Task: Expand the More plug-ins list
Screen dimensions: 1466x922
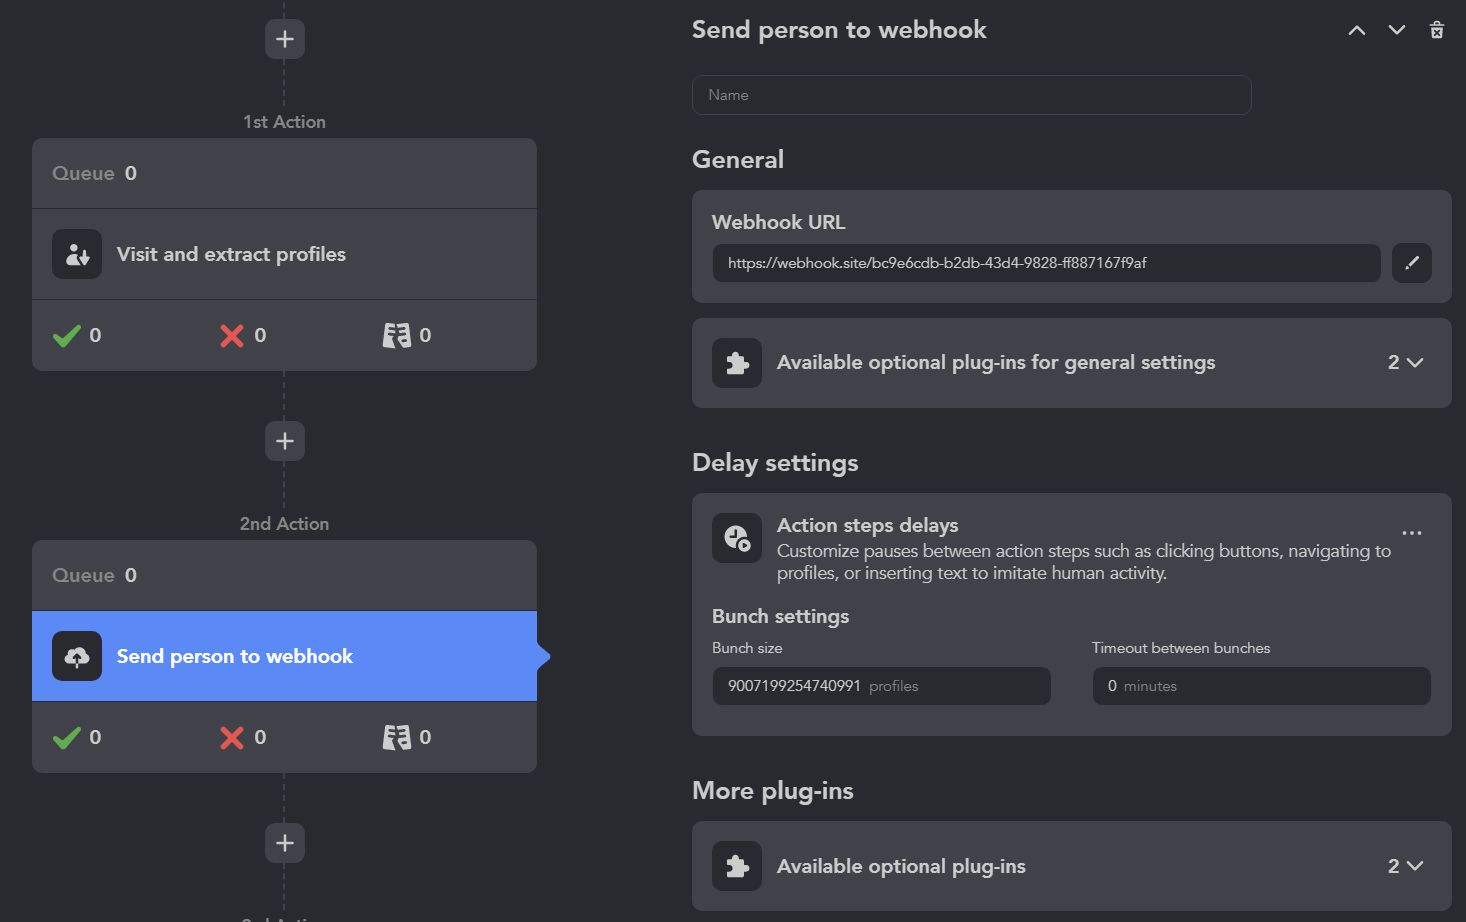Action: (x=1403, y=866)
